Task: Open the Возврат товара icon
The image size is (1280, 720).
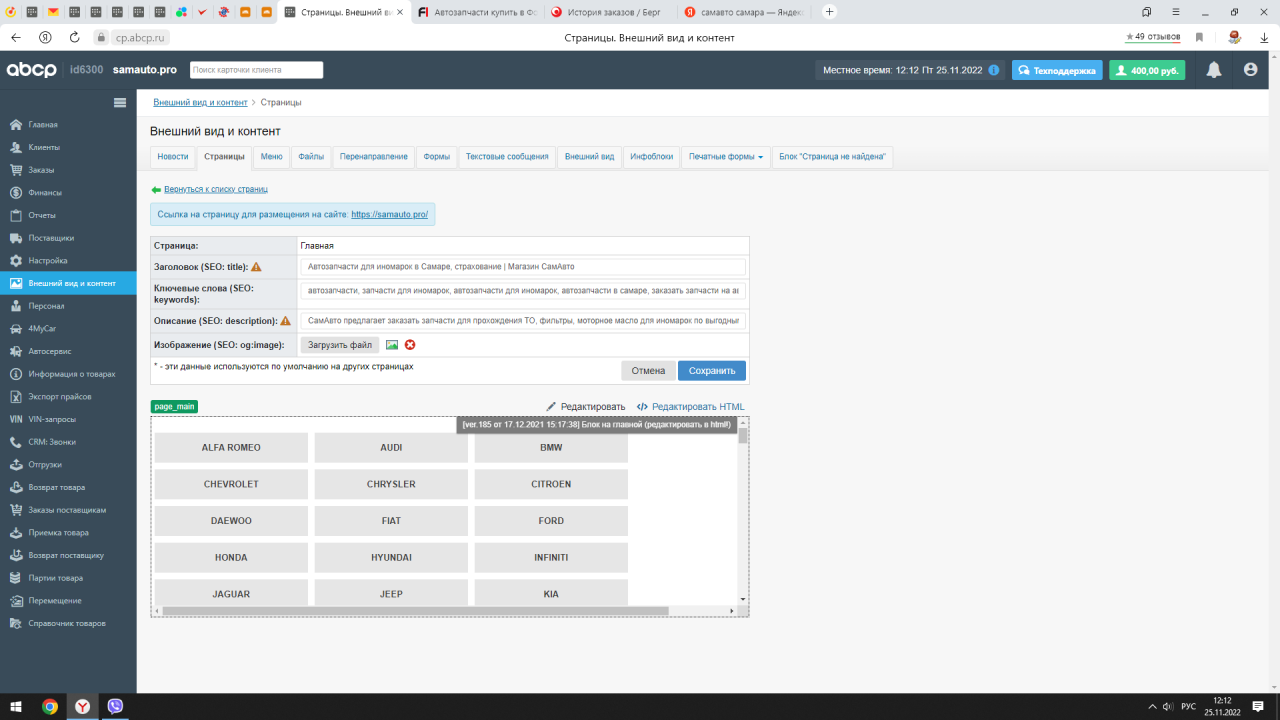Action: coord(15,487)
